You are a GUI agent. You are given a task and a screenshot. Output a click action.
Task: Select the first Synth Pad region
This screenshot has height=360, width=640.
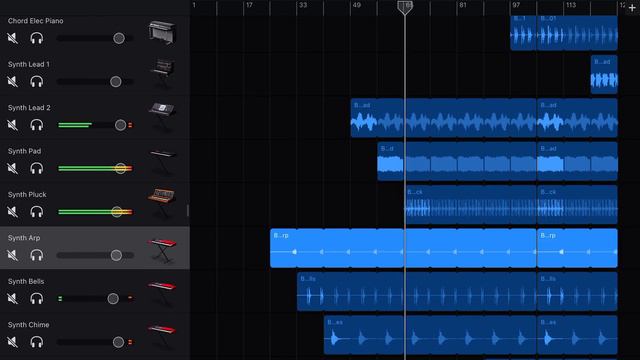click(x=457, y=161)
